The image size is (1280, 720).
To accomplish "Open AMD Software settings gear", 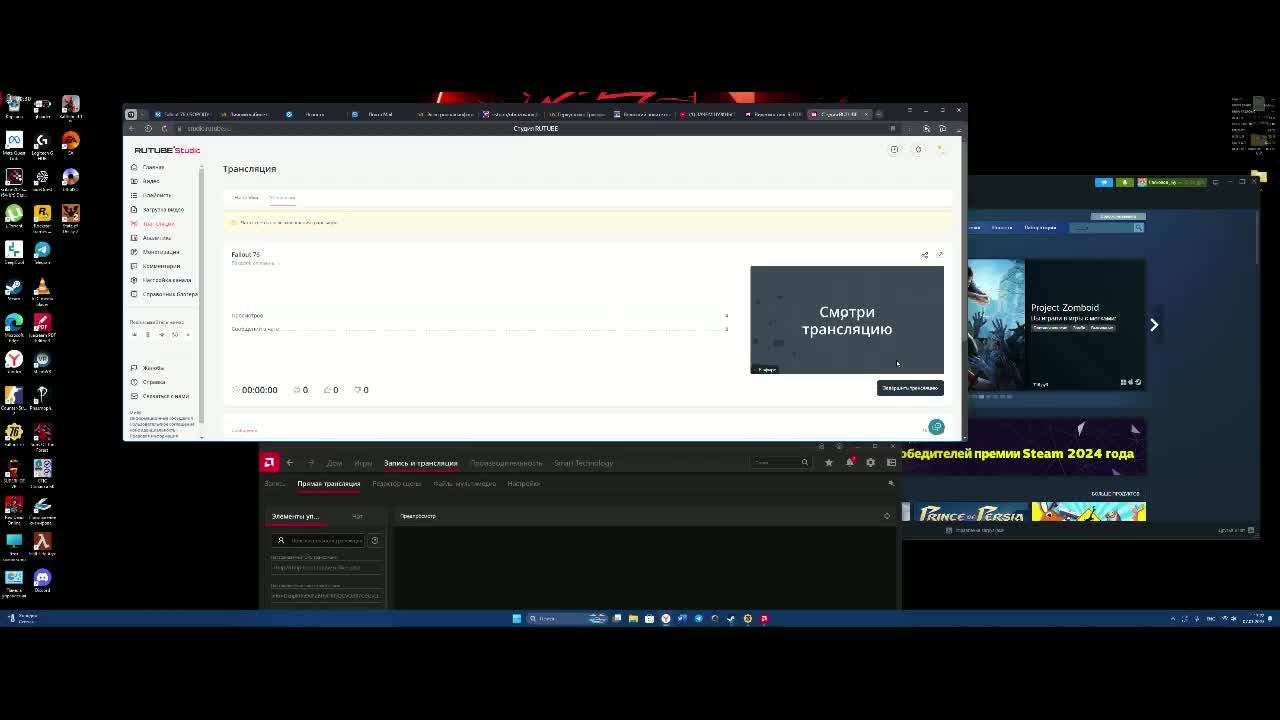I will pos(870,462).
